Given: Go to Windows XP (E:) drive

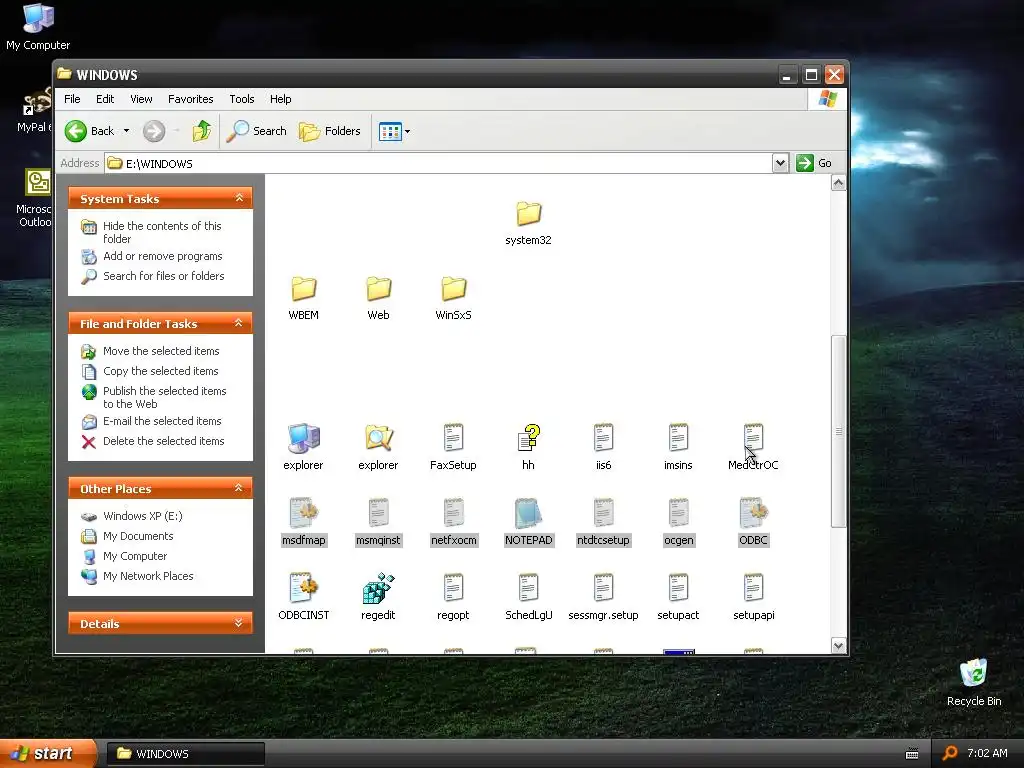Looking at the screenshot, I should (142, 516).
